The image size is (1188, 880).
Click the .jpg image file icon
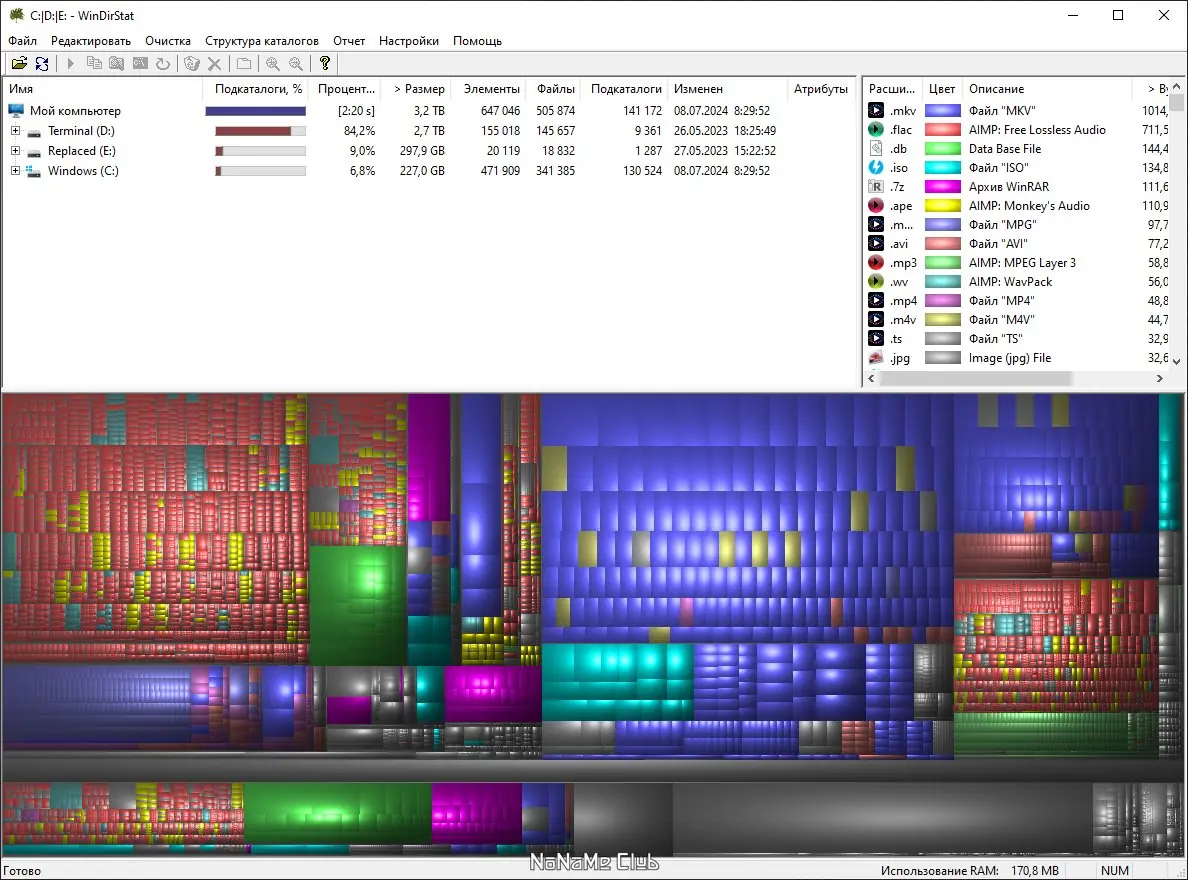pos(876,358)
